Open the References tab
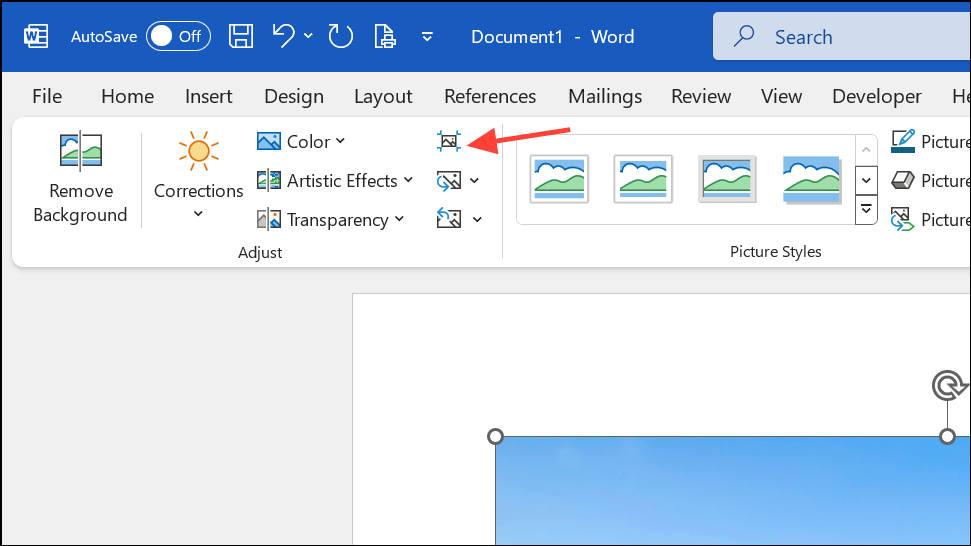This screenshot has width=971, height=546. pyautogui.click(x=490, y=97)
